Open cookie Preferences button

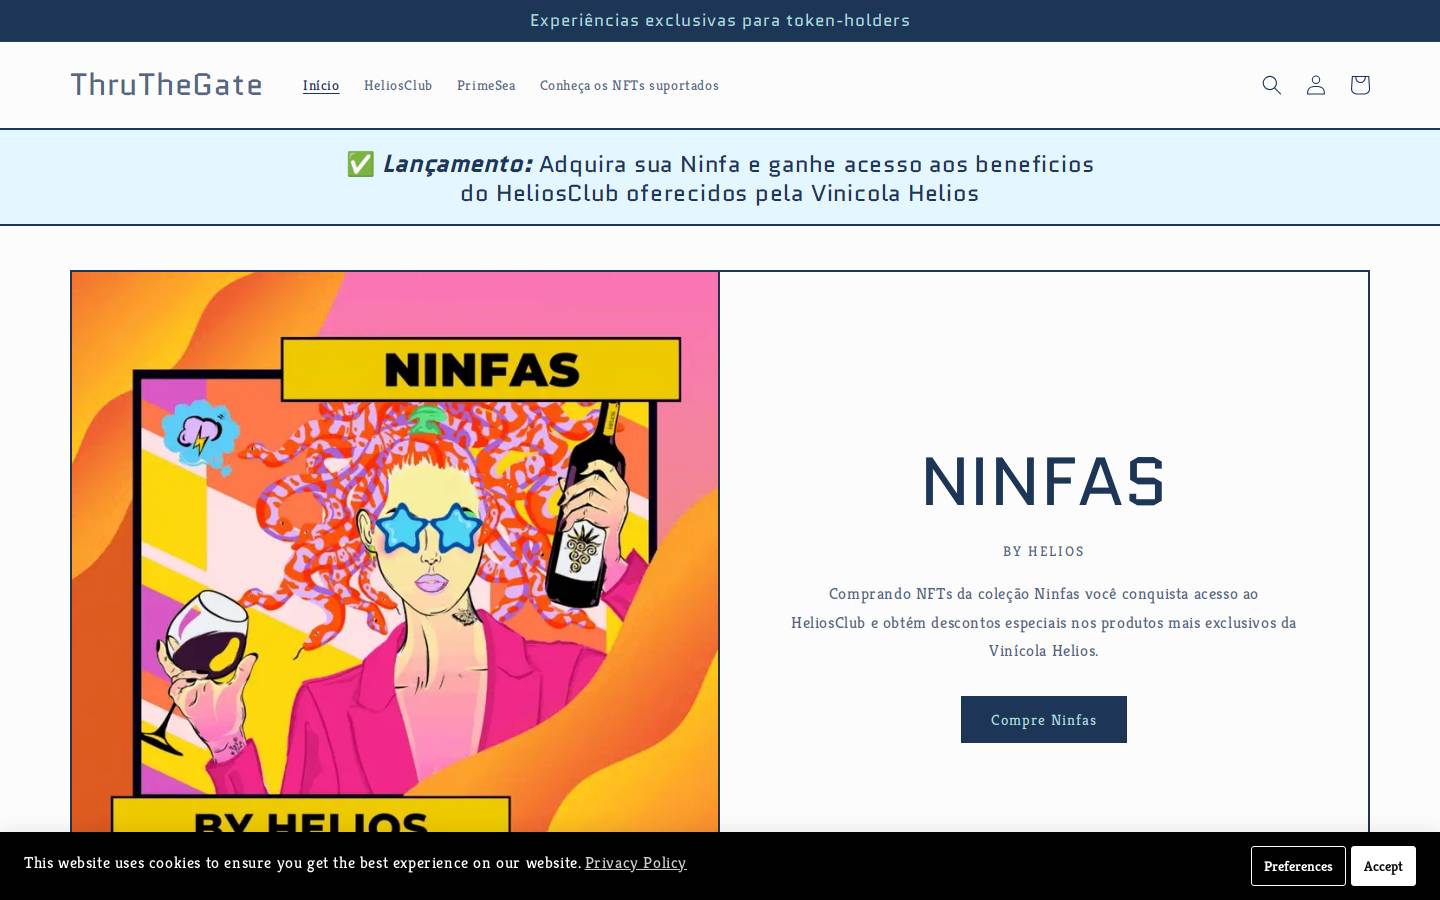tap(1298, 866)
